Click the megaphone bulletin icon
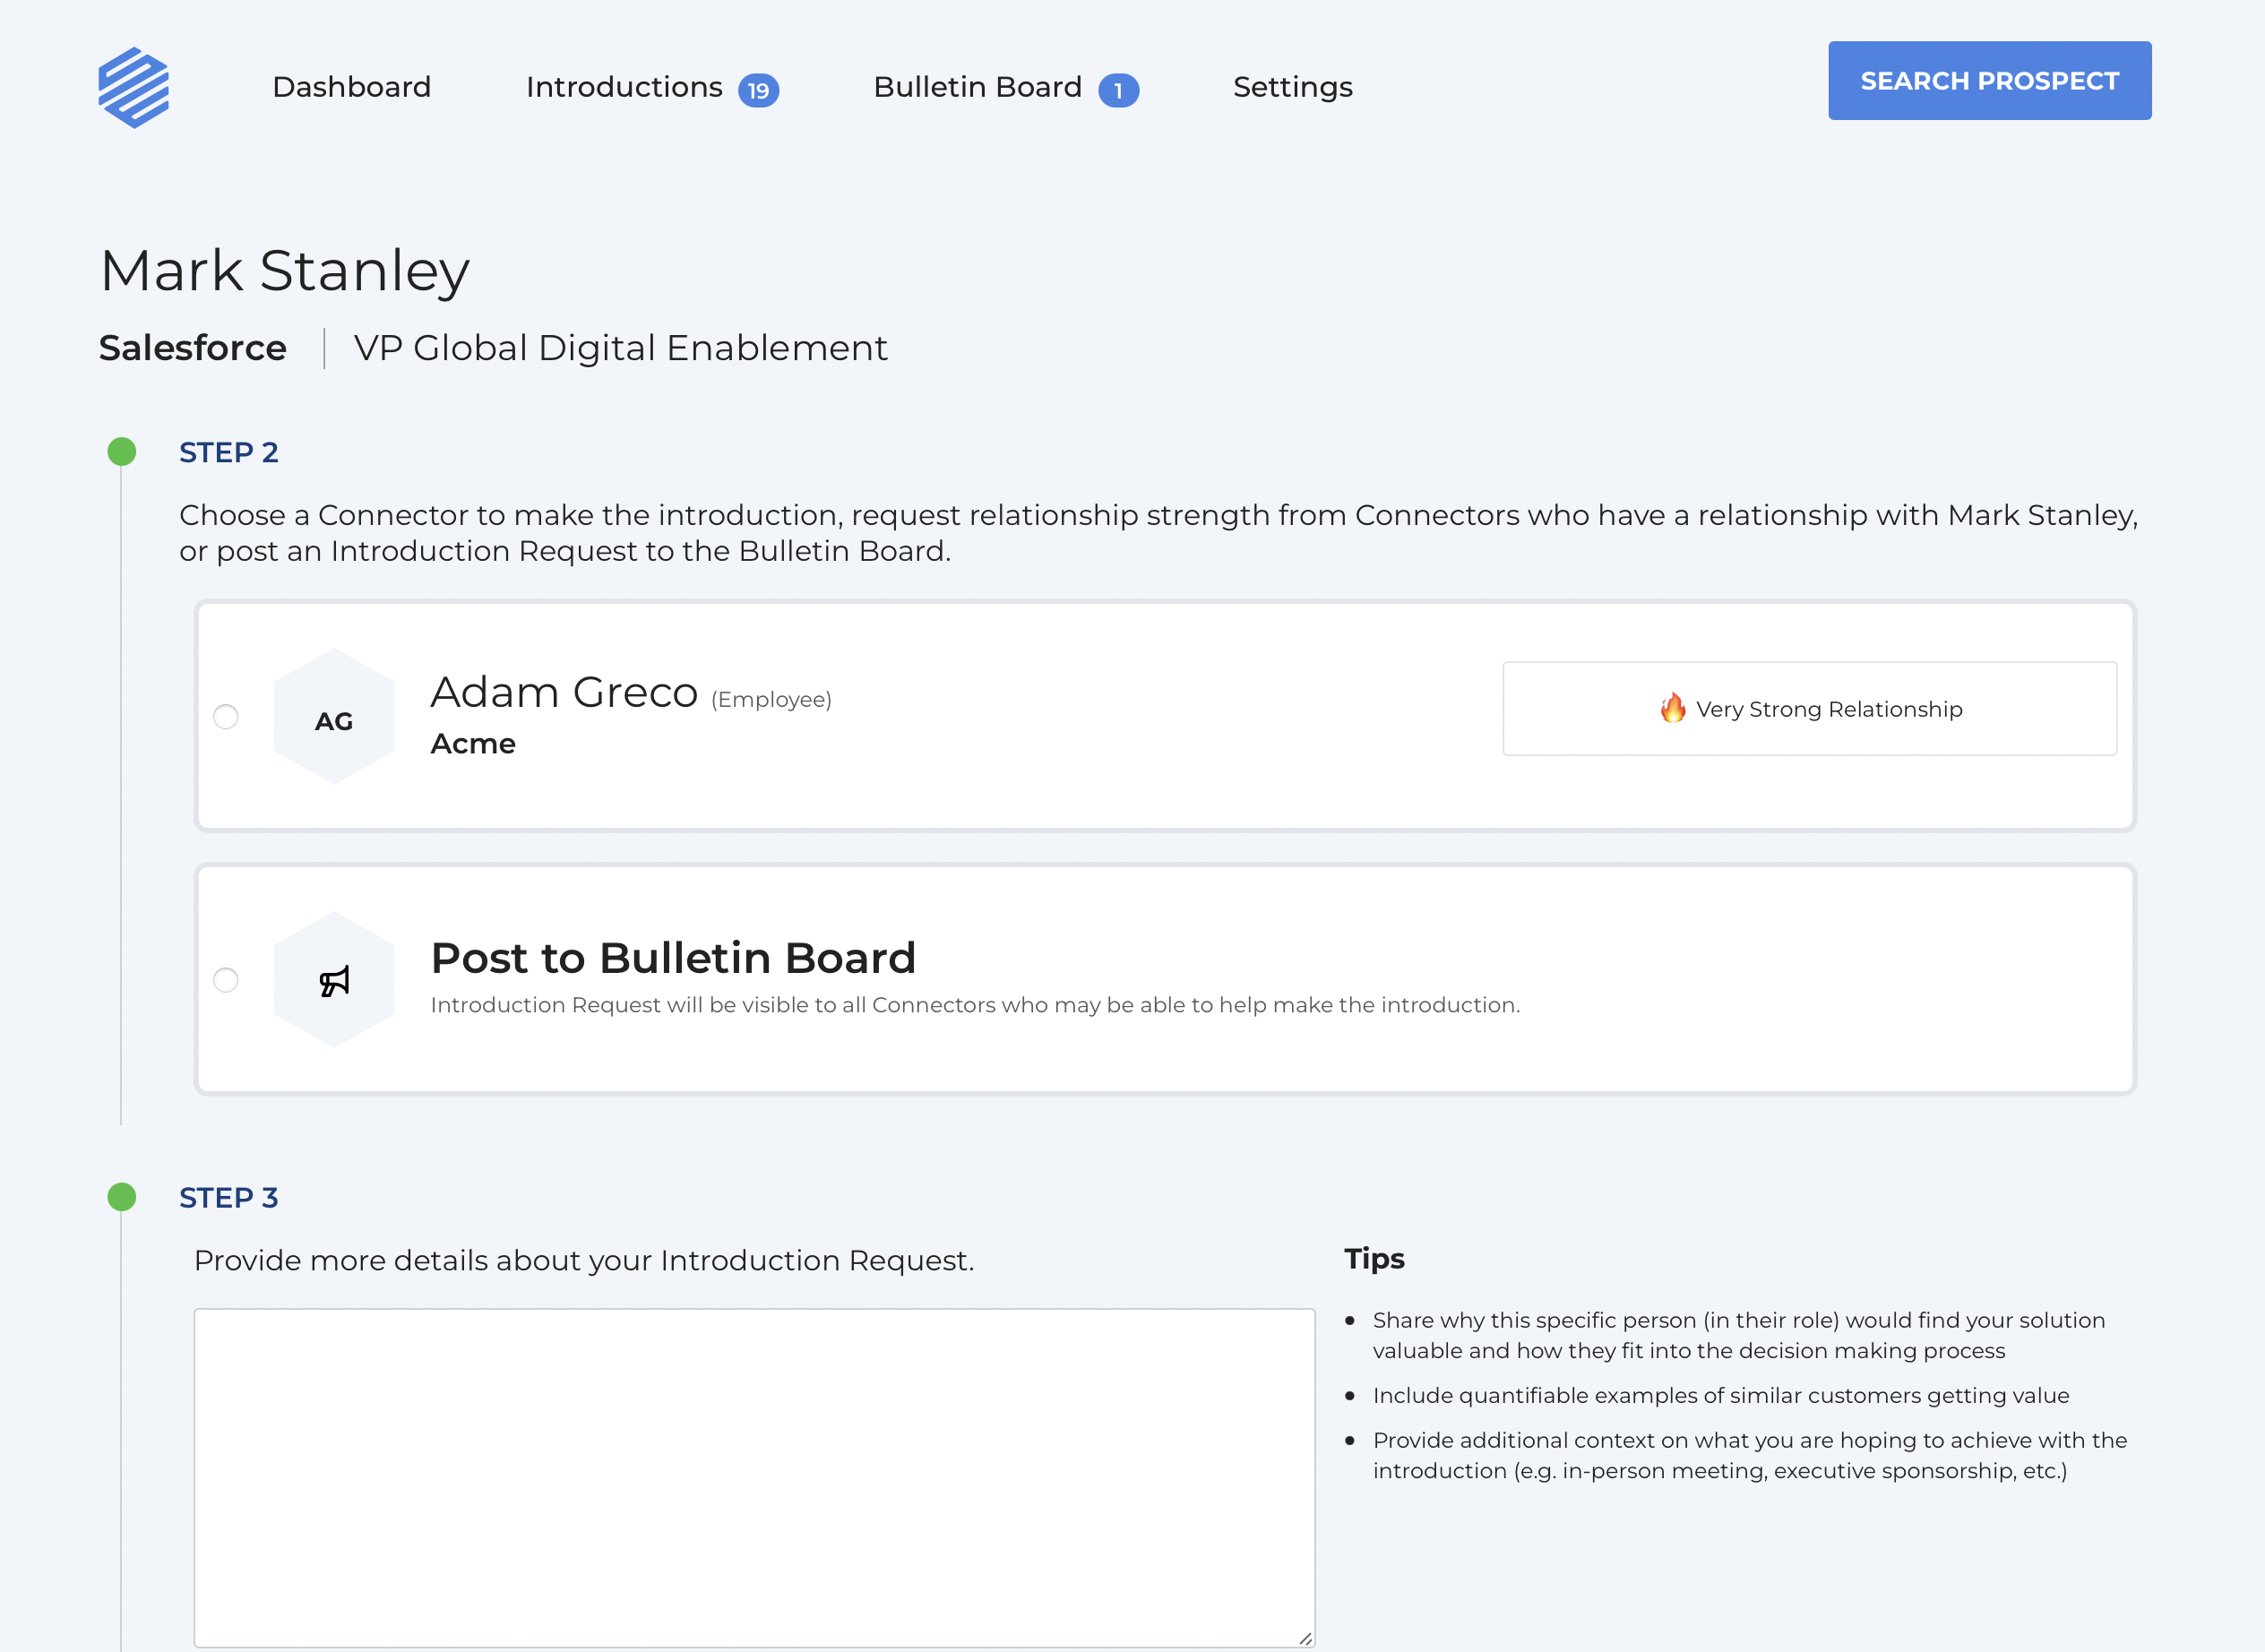 coord(334,981)
